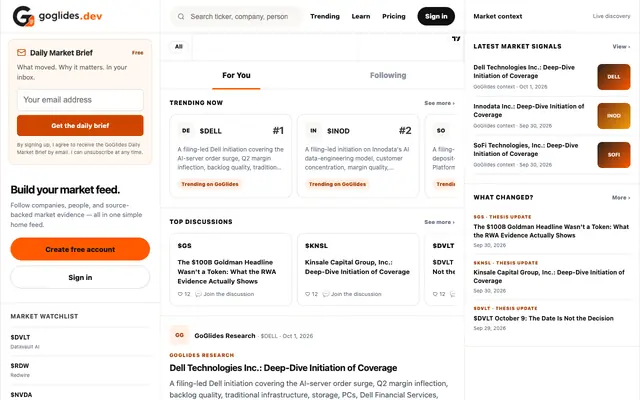Open the Dell Technologies Deep-Dive feed post title
The height and width of the screenshot is (400, 640).
(283, 368)
